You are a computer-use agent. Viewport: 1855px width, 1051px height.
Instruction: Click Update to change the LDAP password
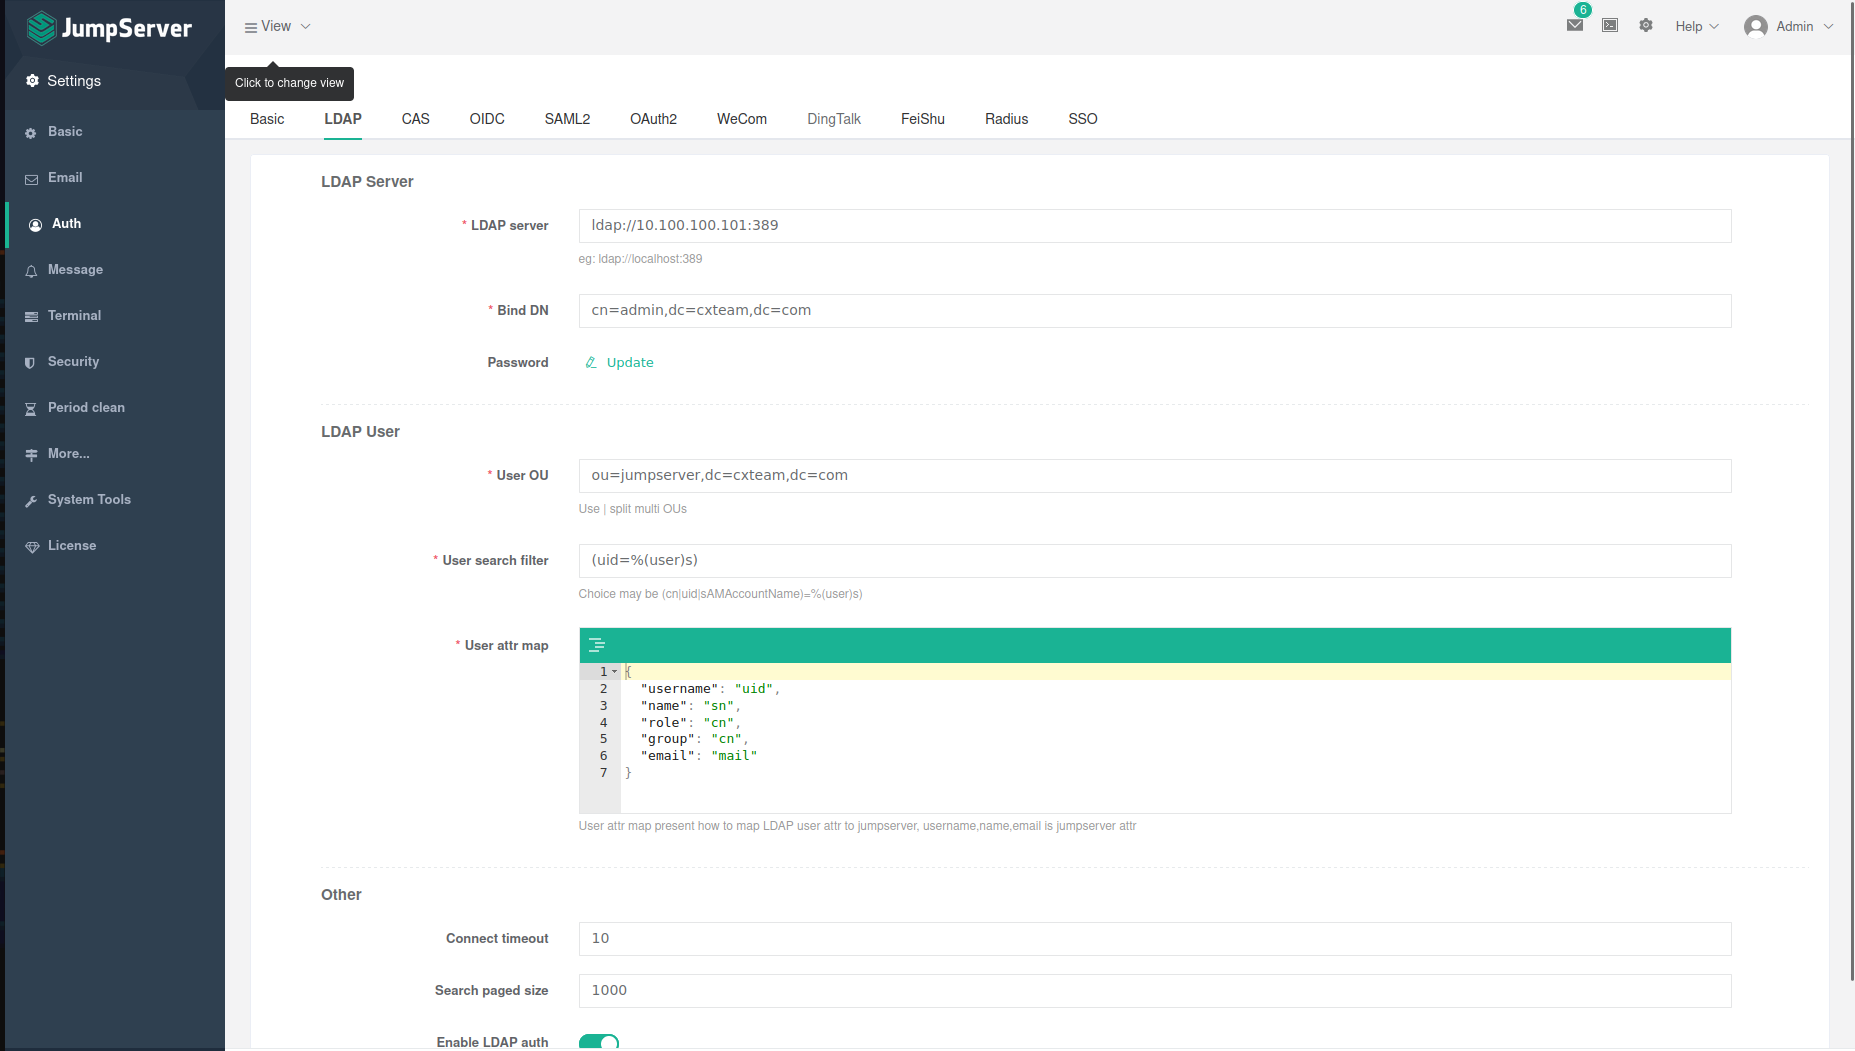click(629, 362)
